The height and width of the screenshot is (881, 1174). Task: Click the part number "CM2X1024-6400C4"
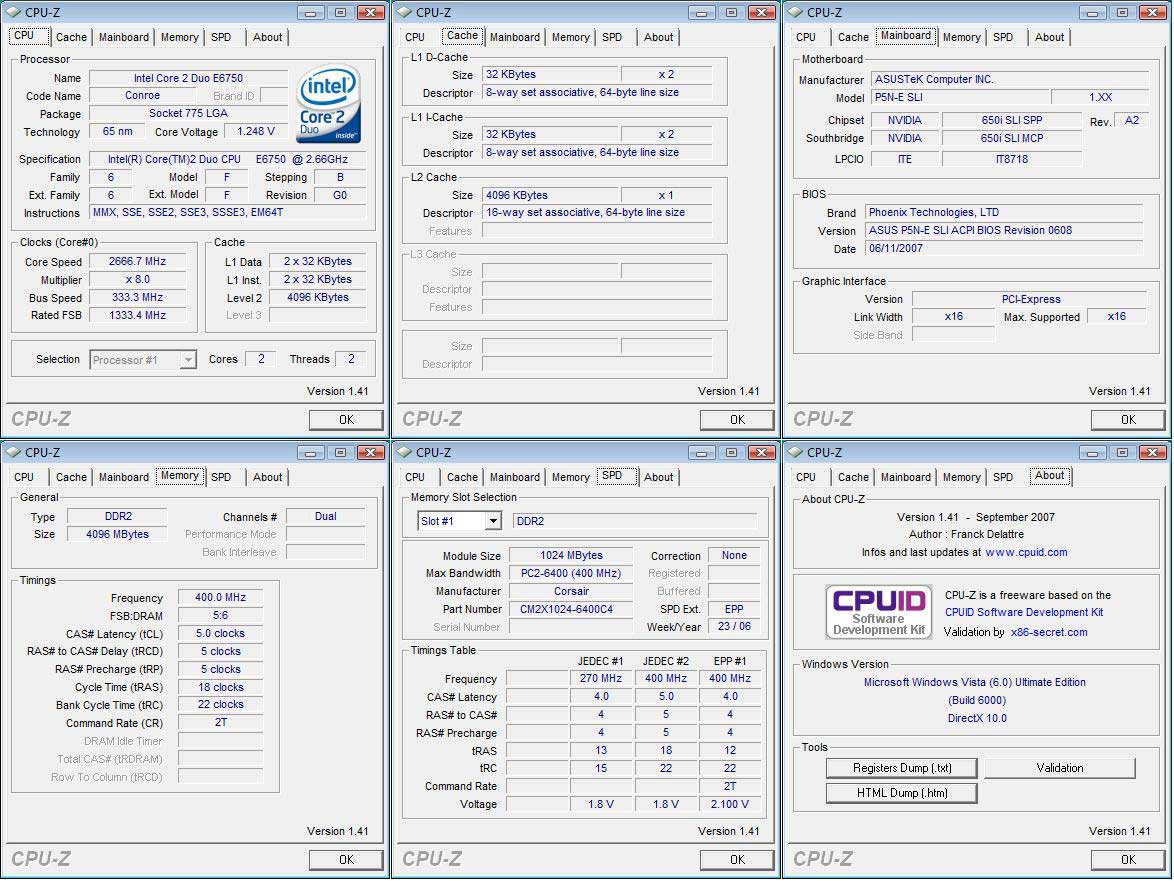571,609
